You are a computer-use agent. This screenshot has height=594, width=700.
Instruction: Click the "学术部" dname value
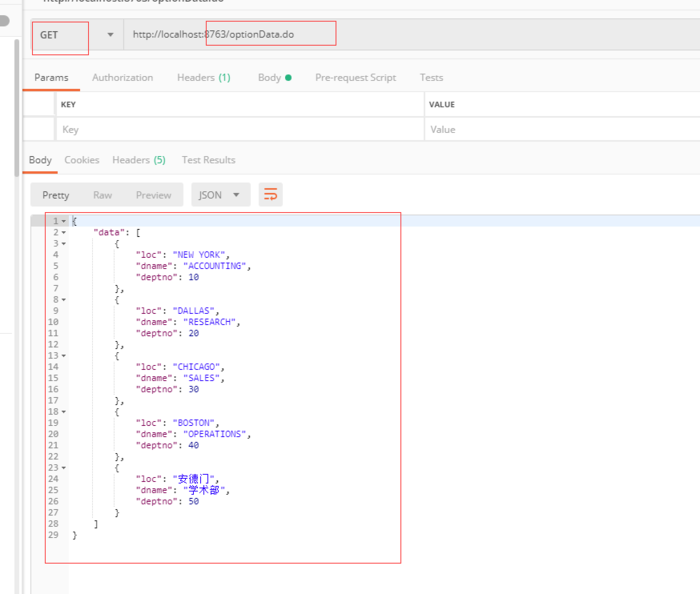tap(204, 490)
